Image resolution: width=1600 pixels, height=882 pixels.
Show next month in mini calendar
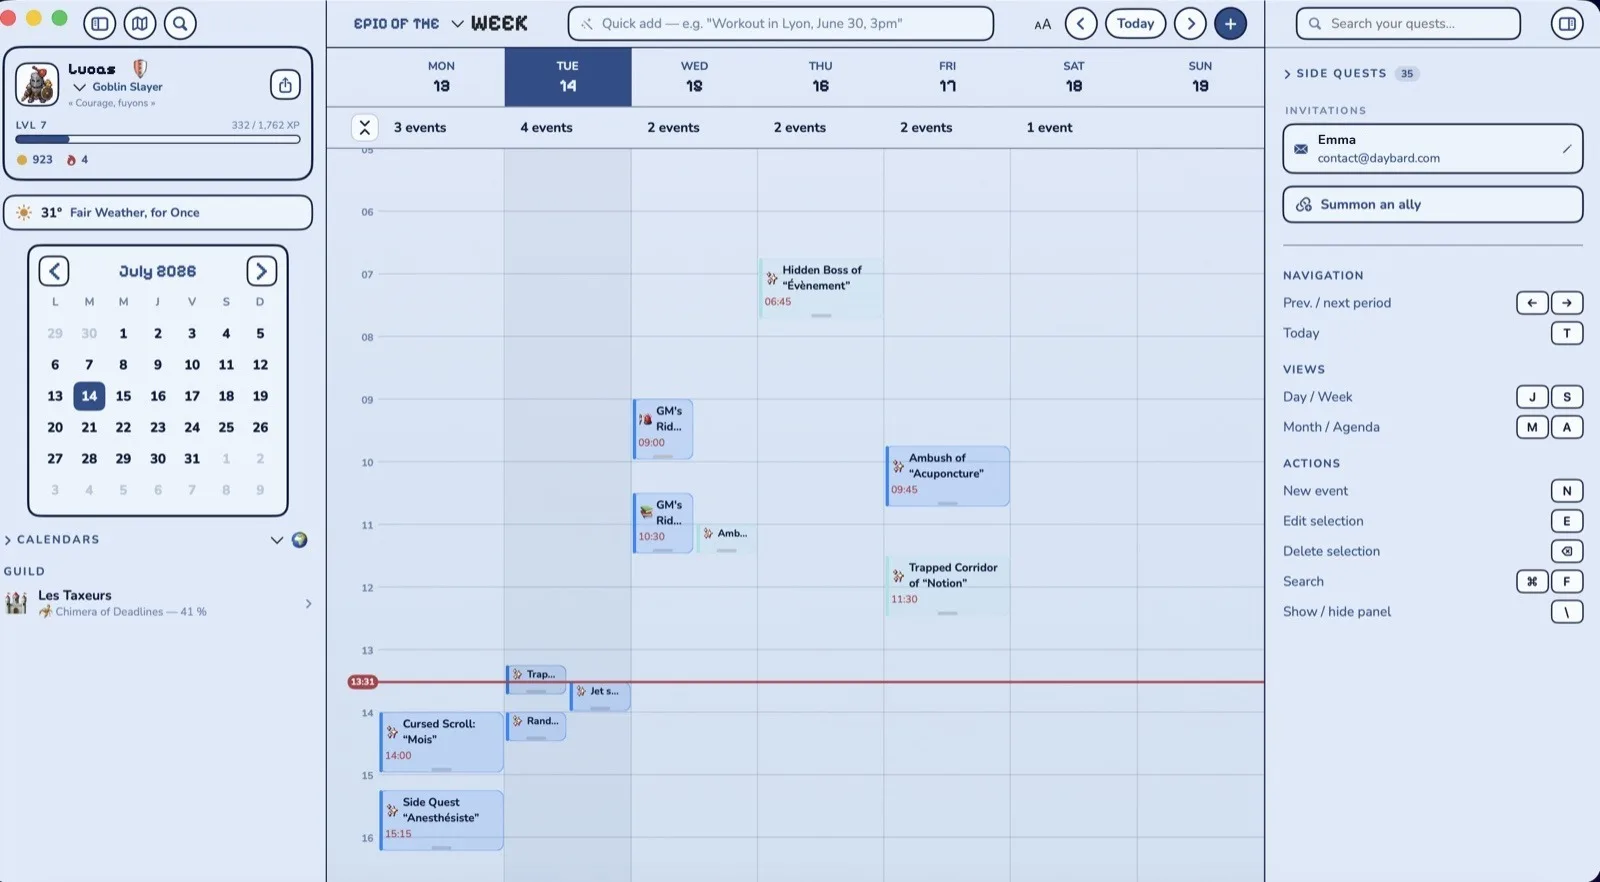click(261, 271)
